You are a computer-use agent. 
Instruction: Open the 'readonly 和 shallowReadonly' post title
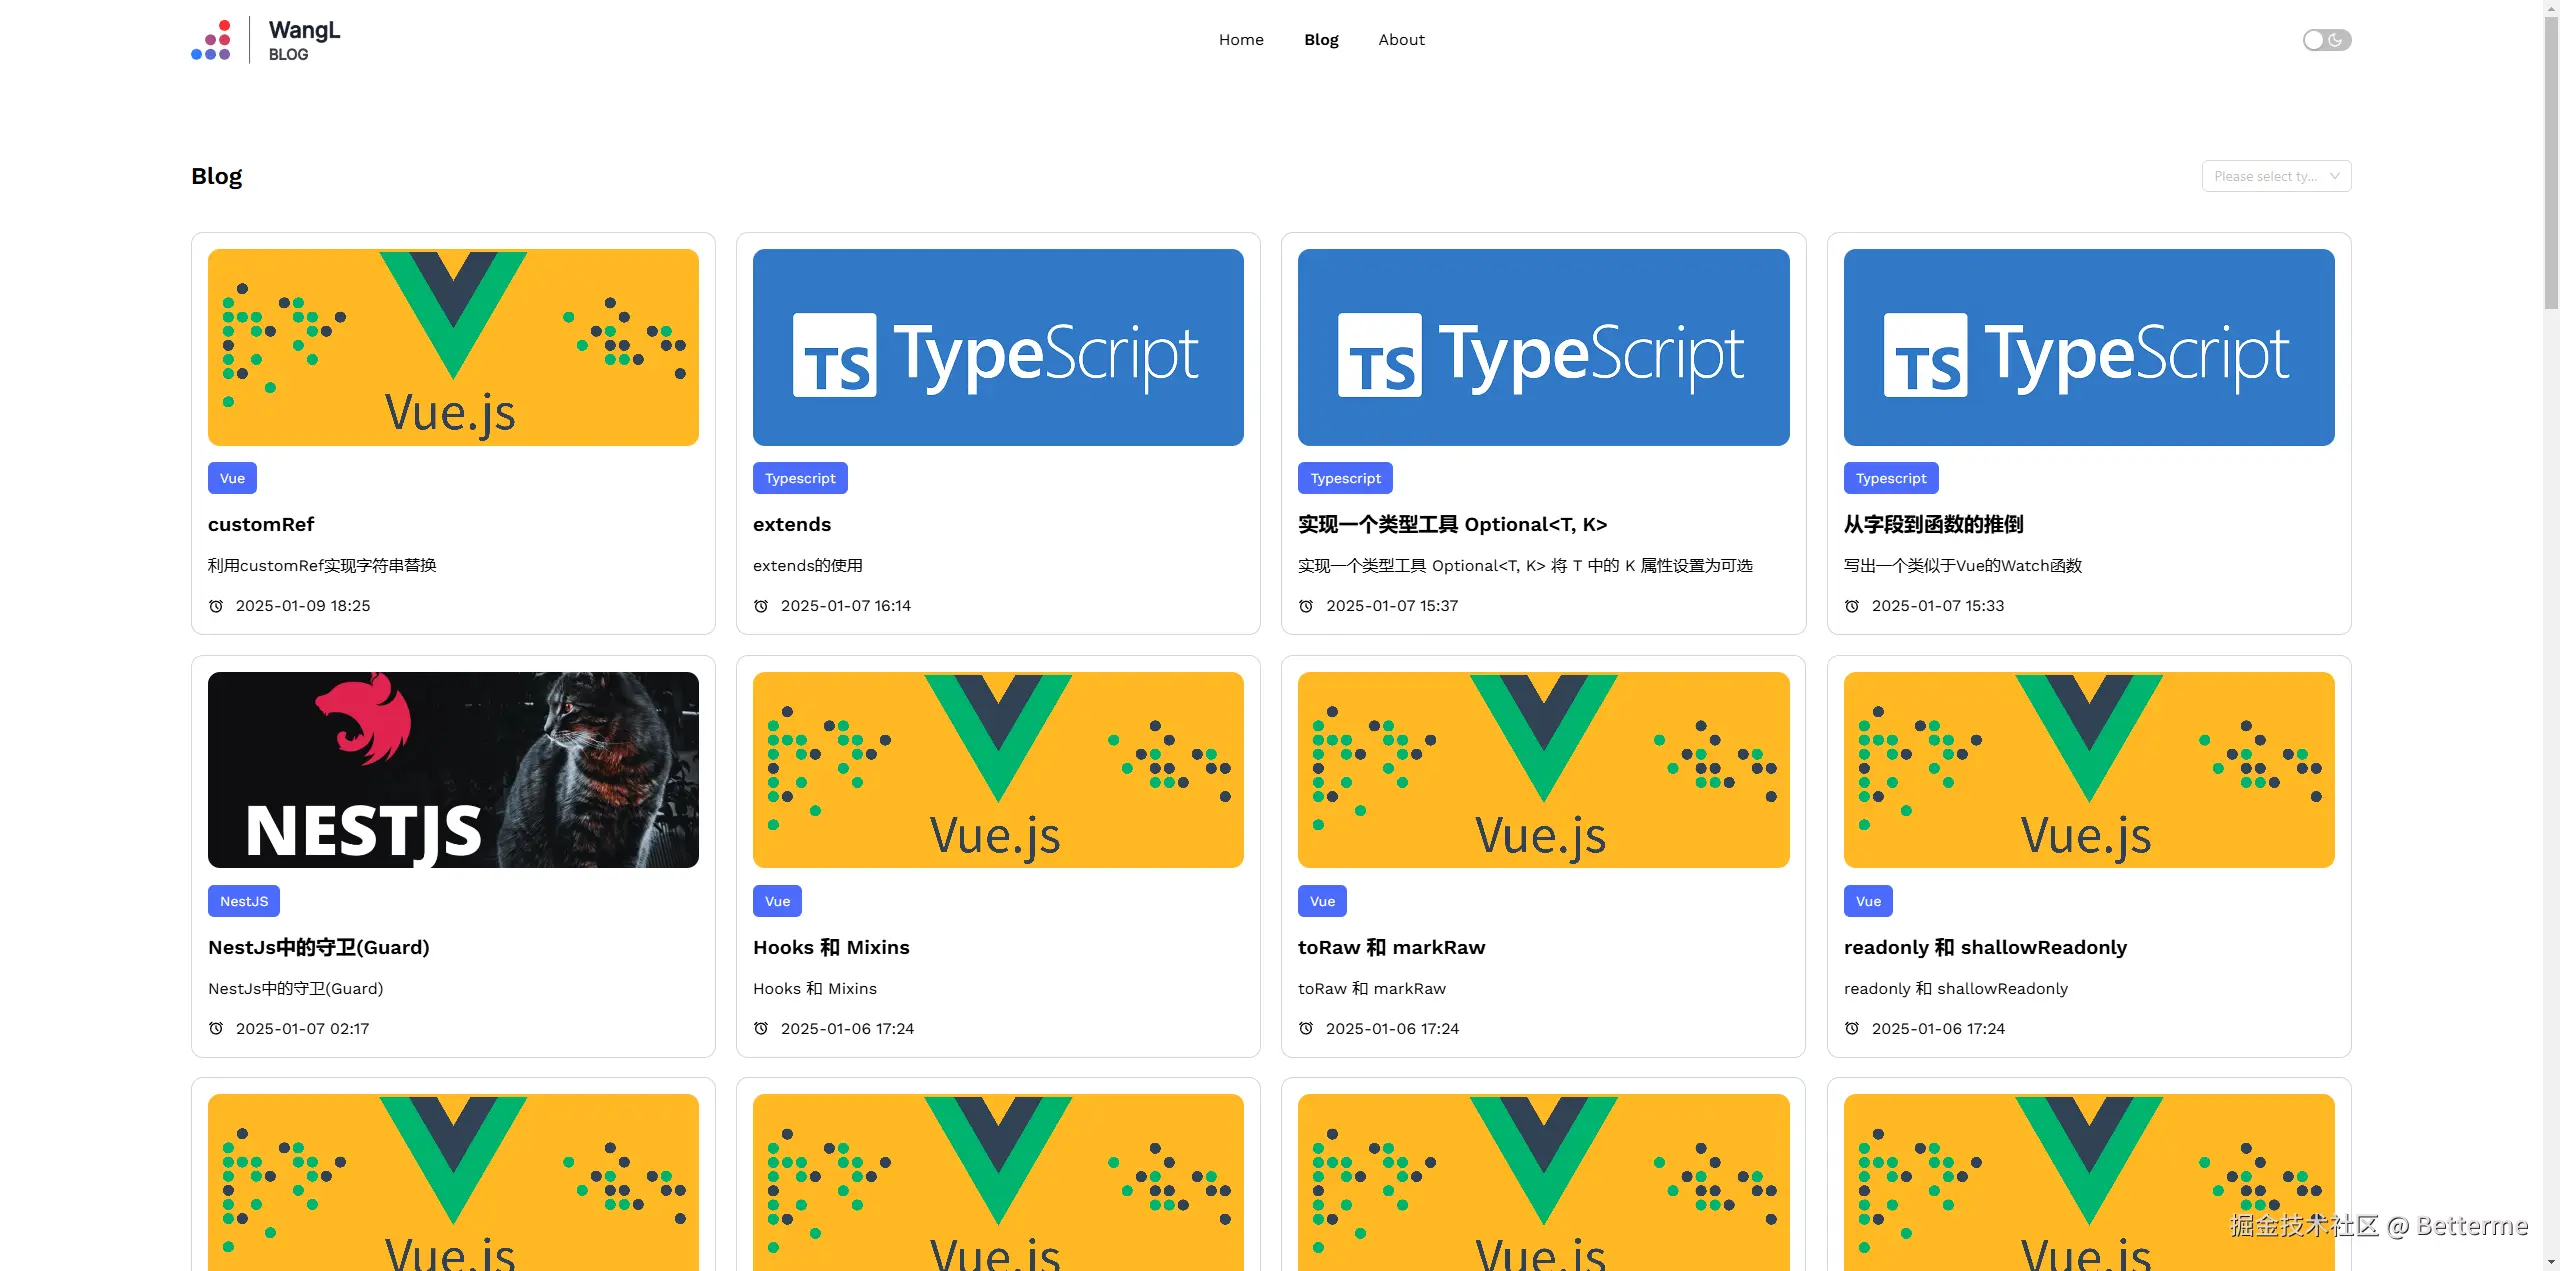click(1985, 947)
